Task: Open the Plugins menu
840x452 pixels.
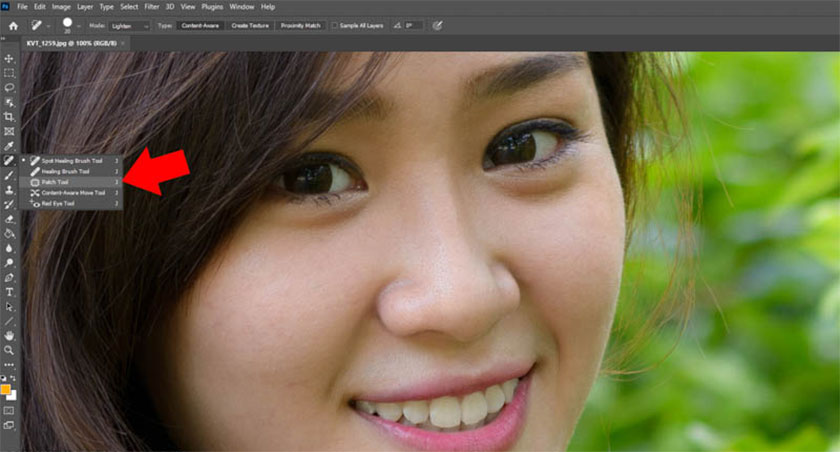Action: 212,7
